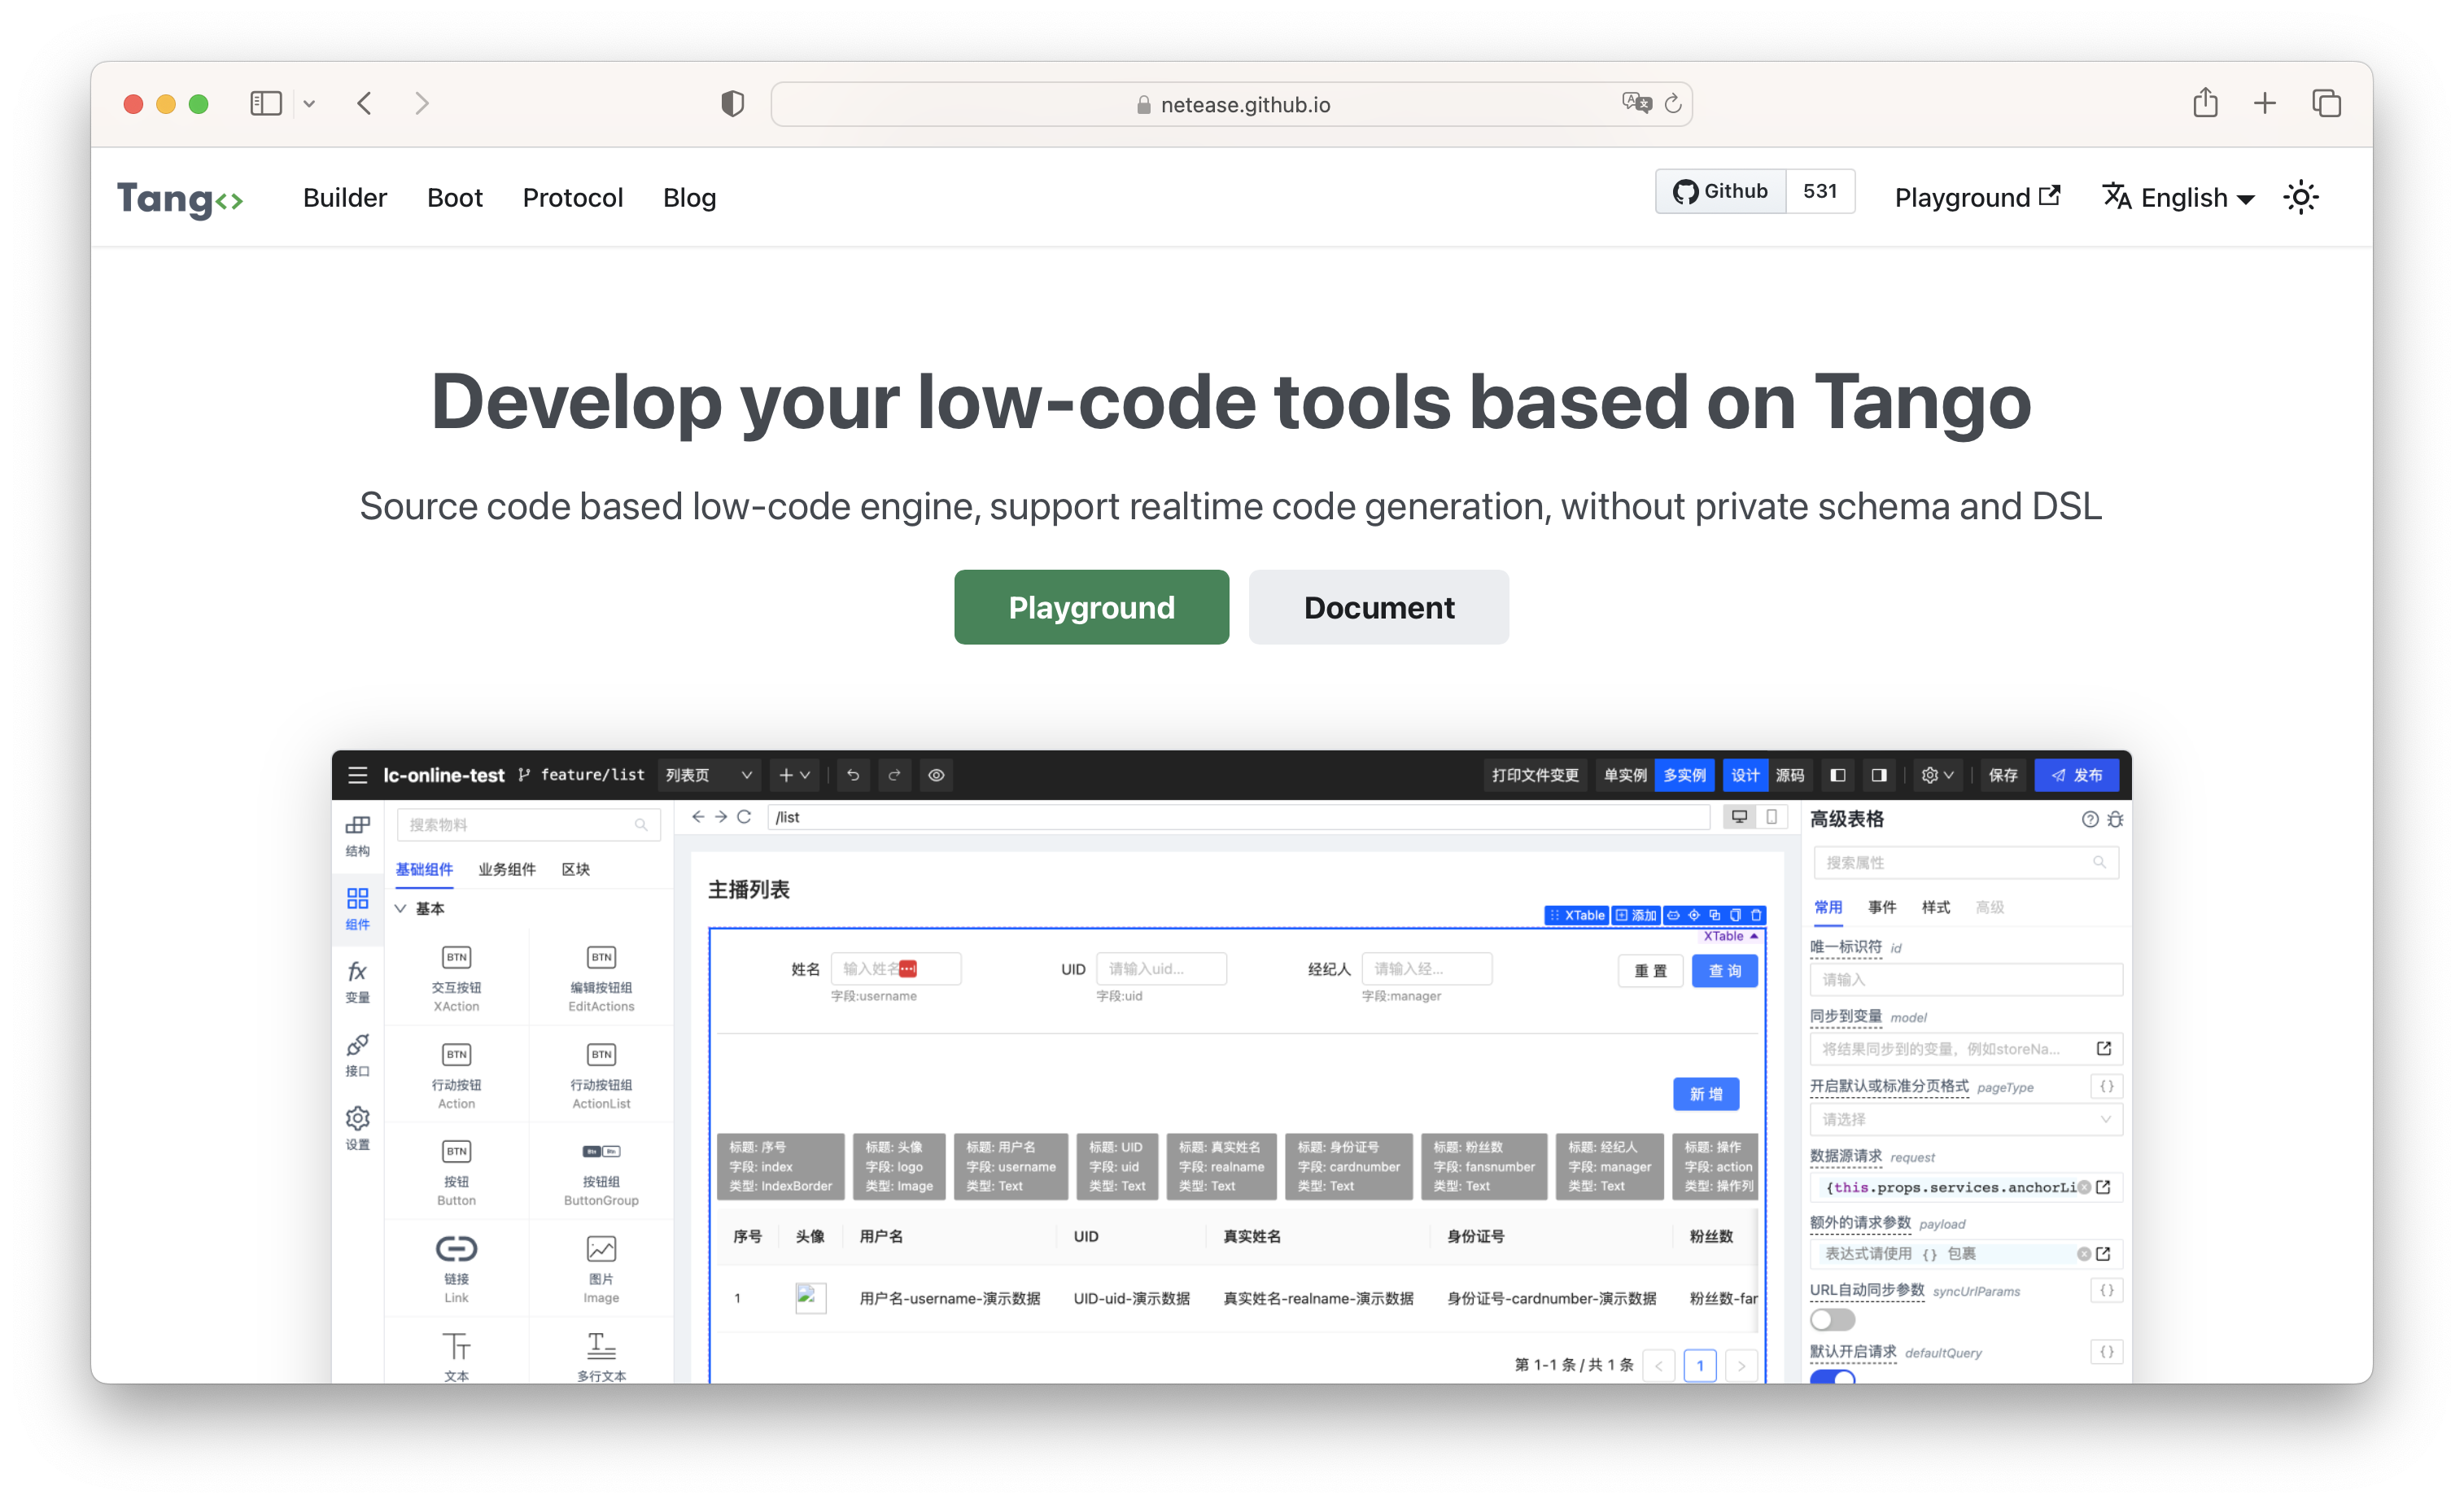Click the 531 star count badge
Viewport: 2464px width, 1504px height.
pos(1820,191)
